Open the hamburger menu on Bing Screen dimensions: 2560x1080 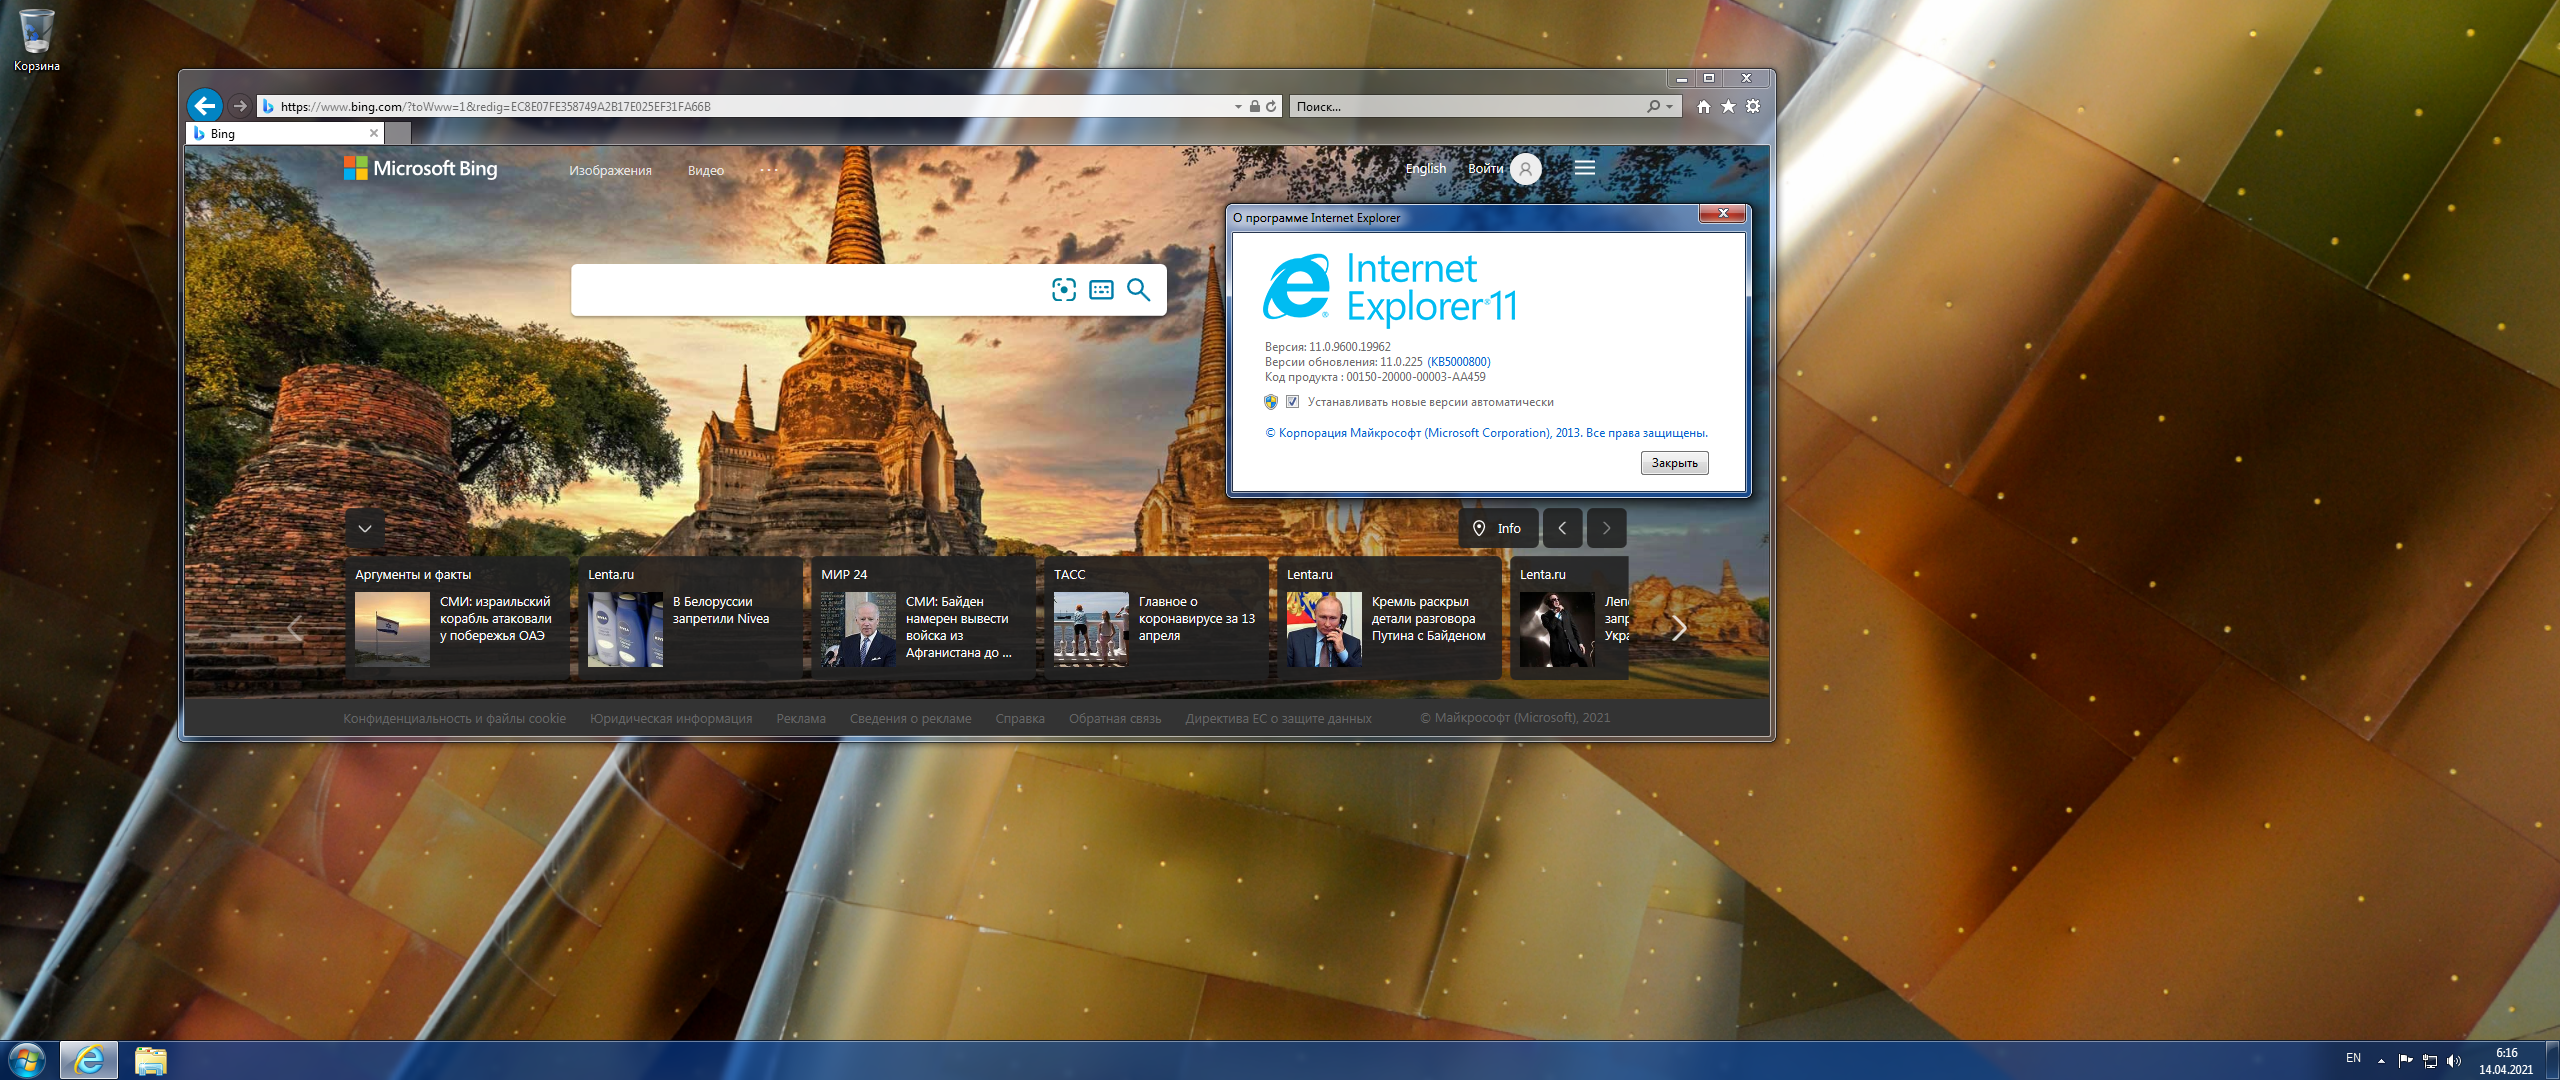pyautogui.click(x=1585, y=168)
